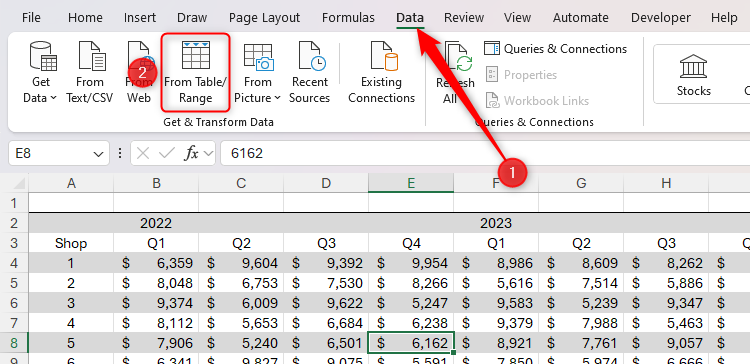Open the Automate tab
Image resolution: width=750 pixels, height=364 pixels.
(x=581, y=18)
